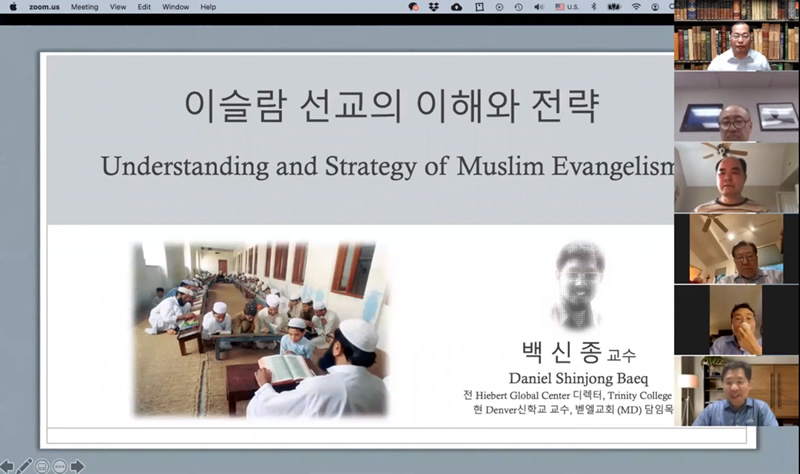The width and height of the screenshot is (800, 474).
Task: Open the slide view icon at bottom
Action: point(43,466)
